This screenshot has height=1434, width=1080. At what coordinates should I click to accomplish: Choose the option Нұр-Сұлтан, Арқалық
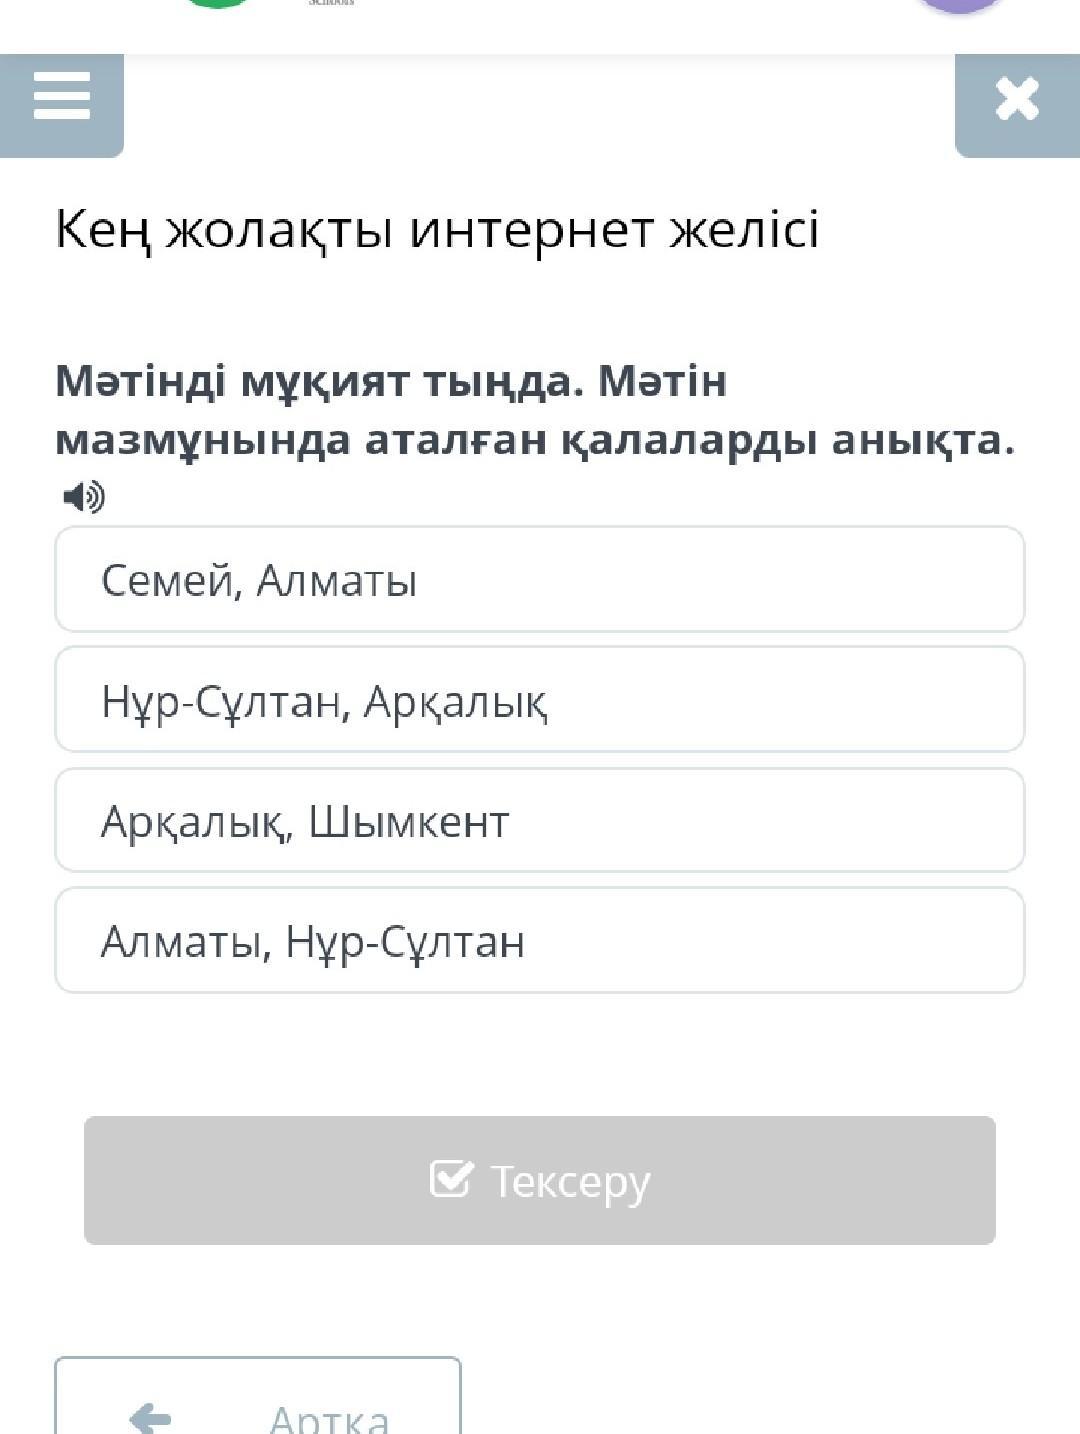pyautogui.click(x=540, y=700)
